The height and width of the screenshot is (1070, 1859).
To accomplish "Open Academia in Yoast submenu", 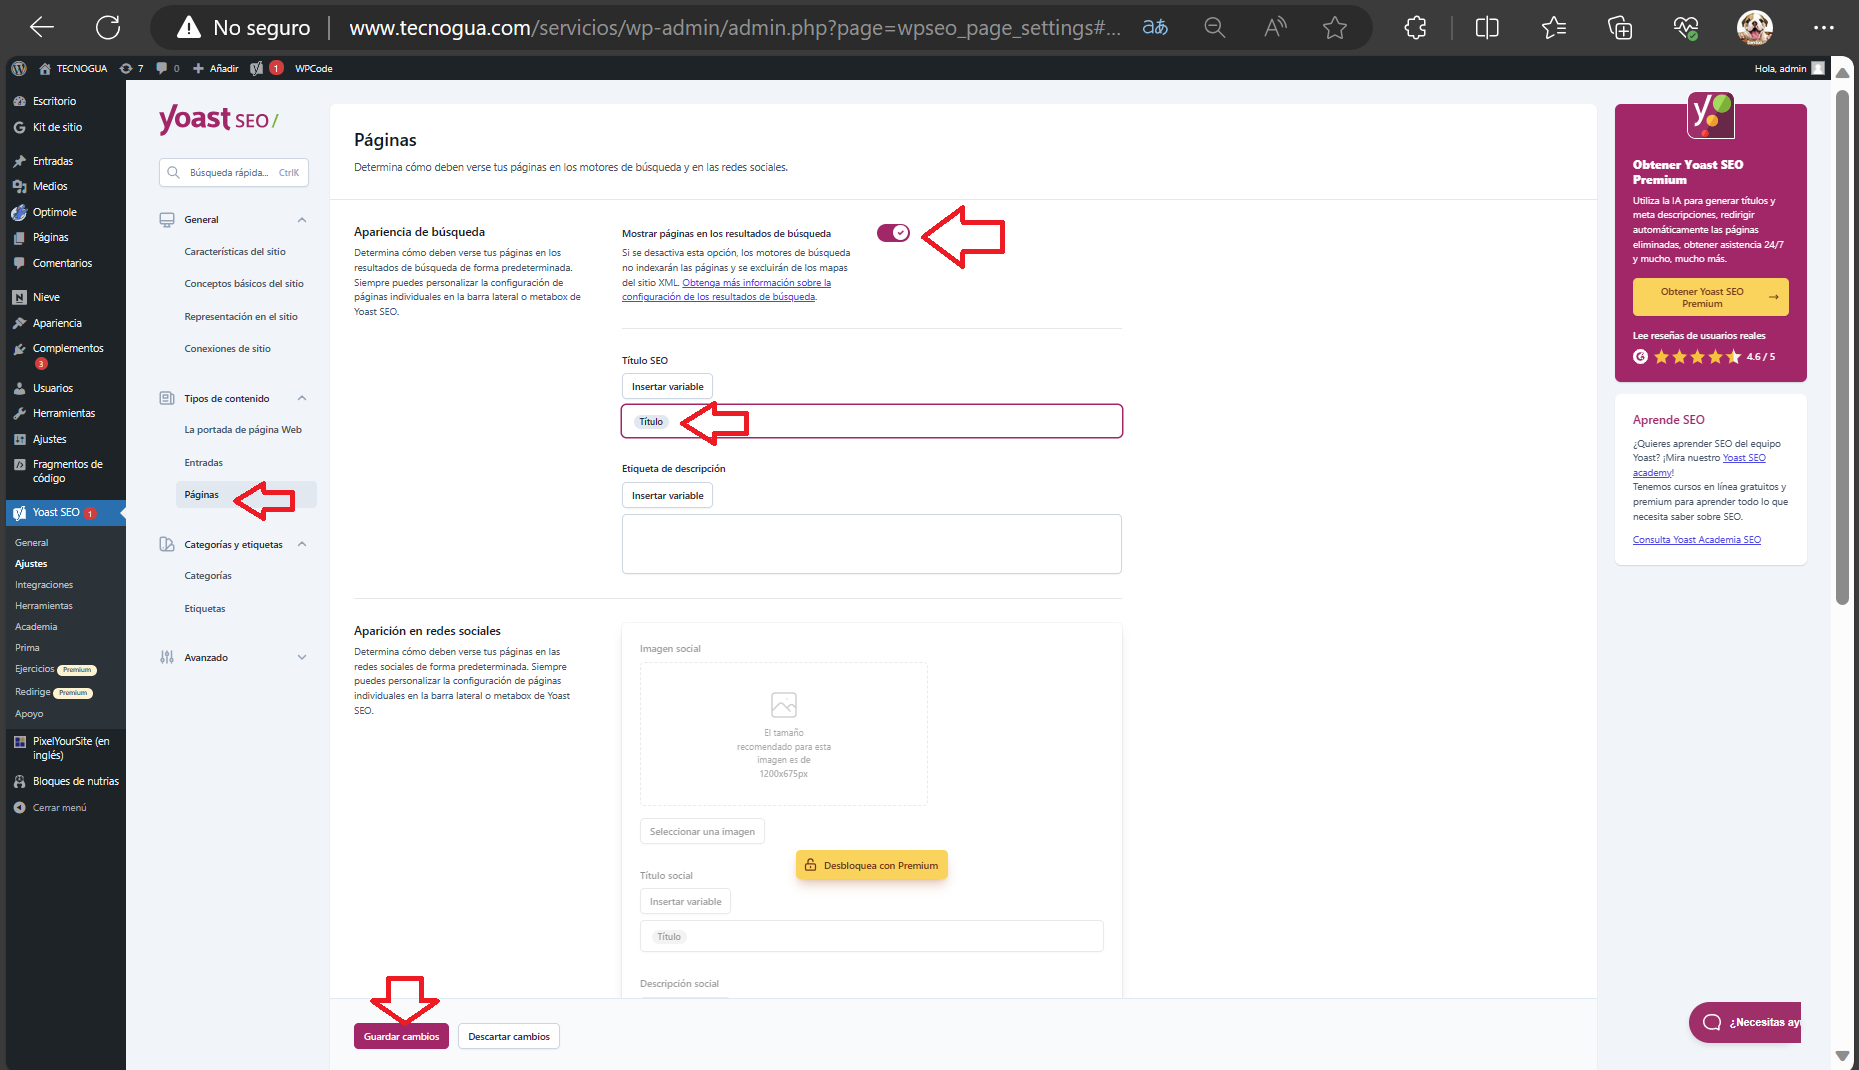I will (36, 627).
